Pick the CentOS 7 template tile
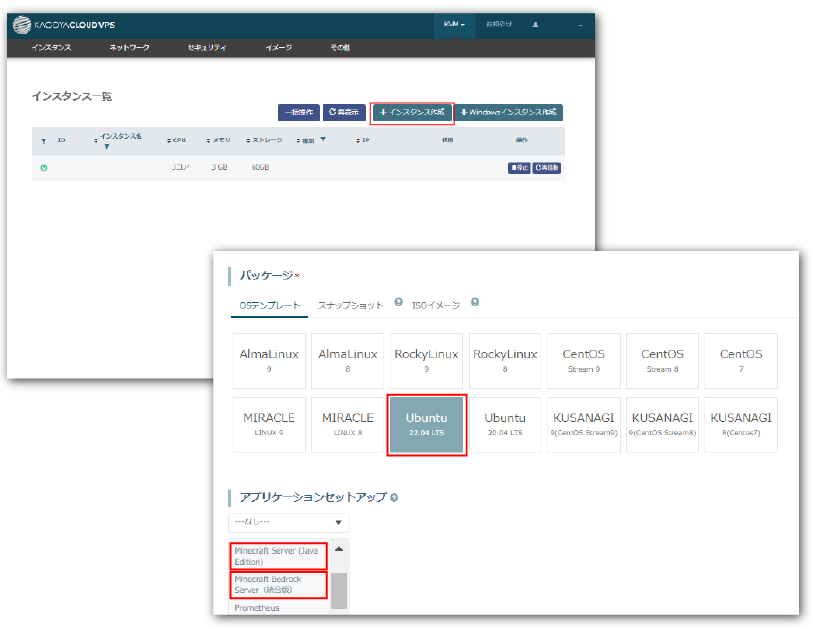 741,360
